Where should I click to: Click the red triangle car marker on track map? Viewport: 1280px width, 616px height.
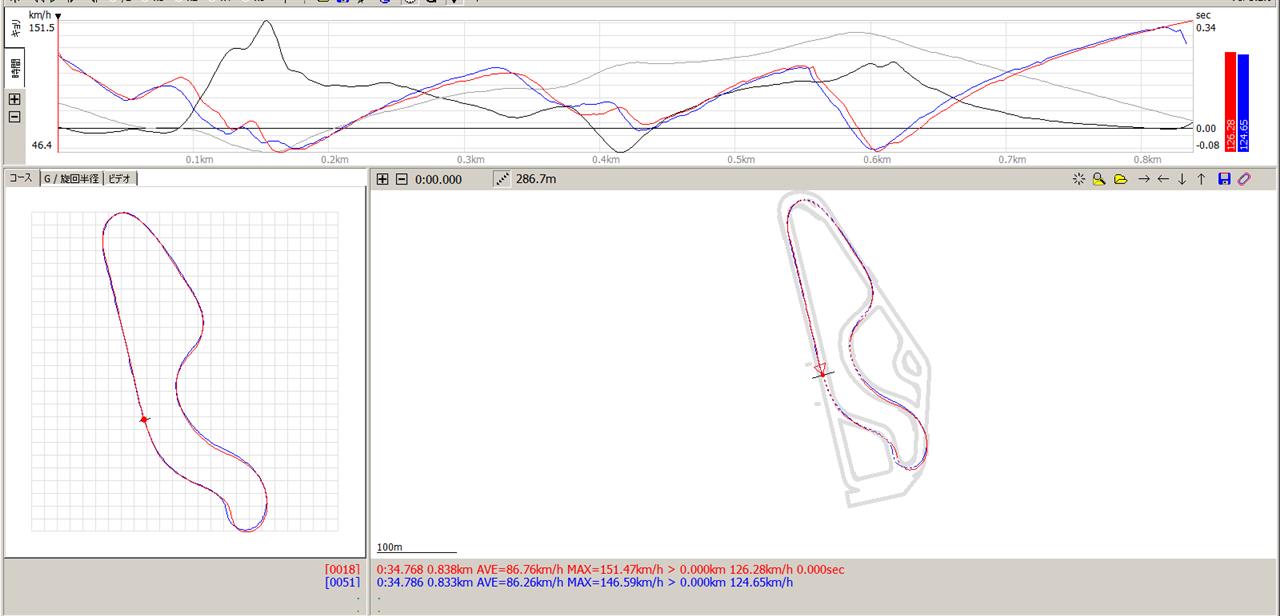coord(821,371)
